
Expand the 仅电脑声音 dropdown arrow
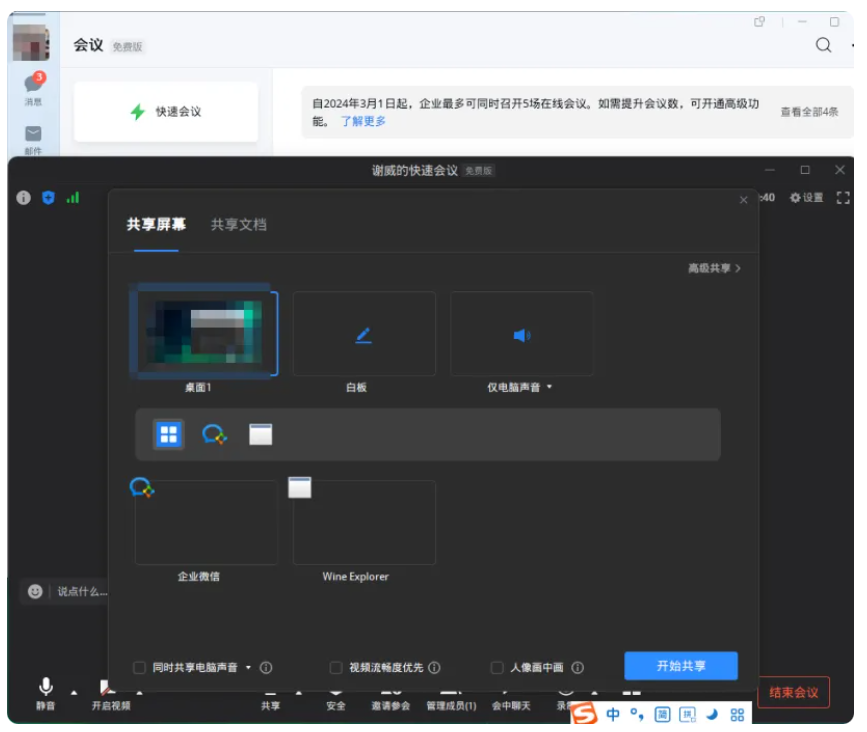coord(550,387)
